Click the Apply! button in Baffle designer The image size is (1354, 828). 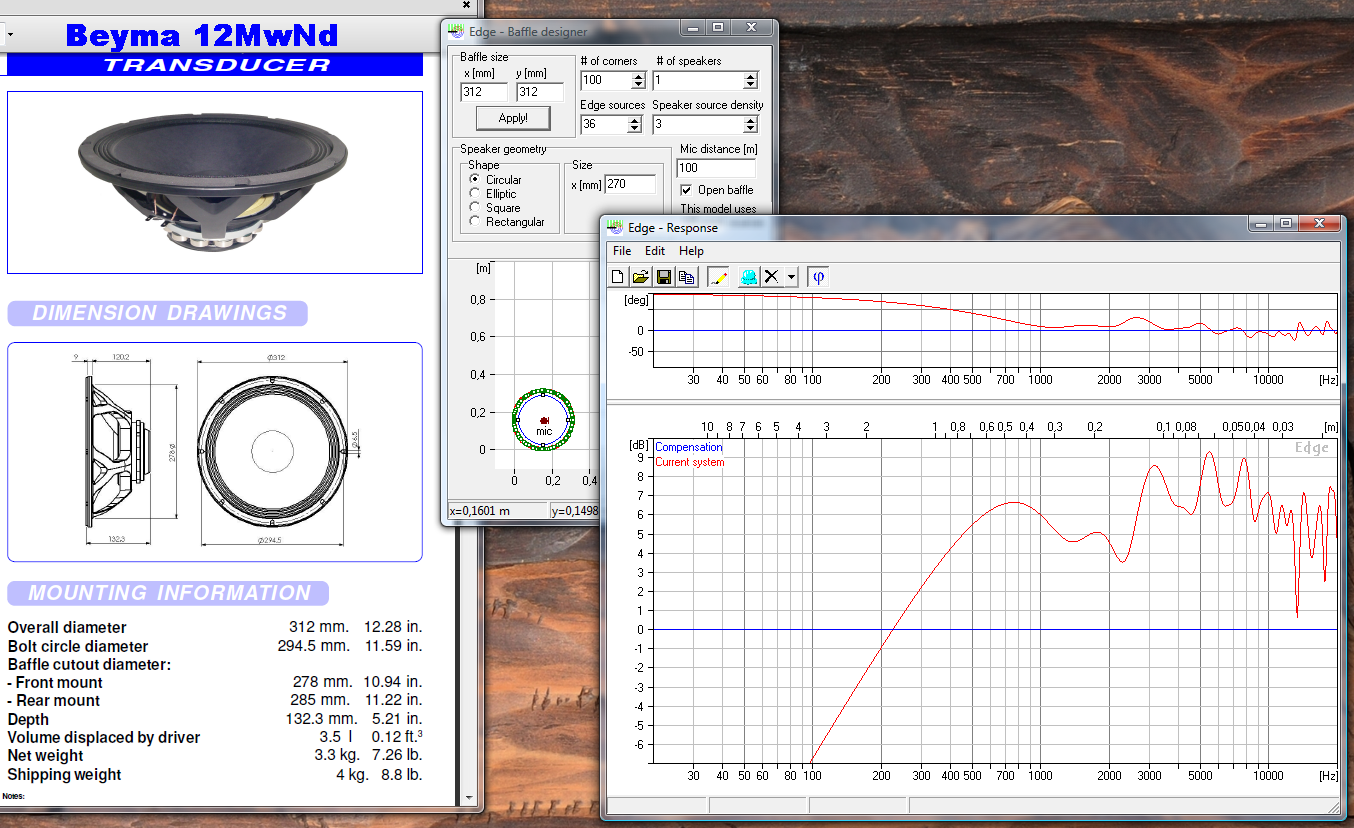[513, 118]
